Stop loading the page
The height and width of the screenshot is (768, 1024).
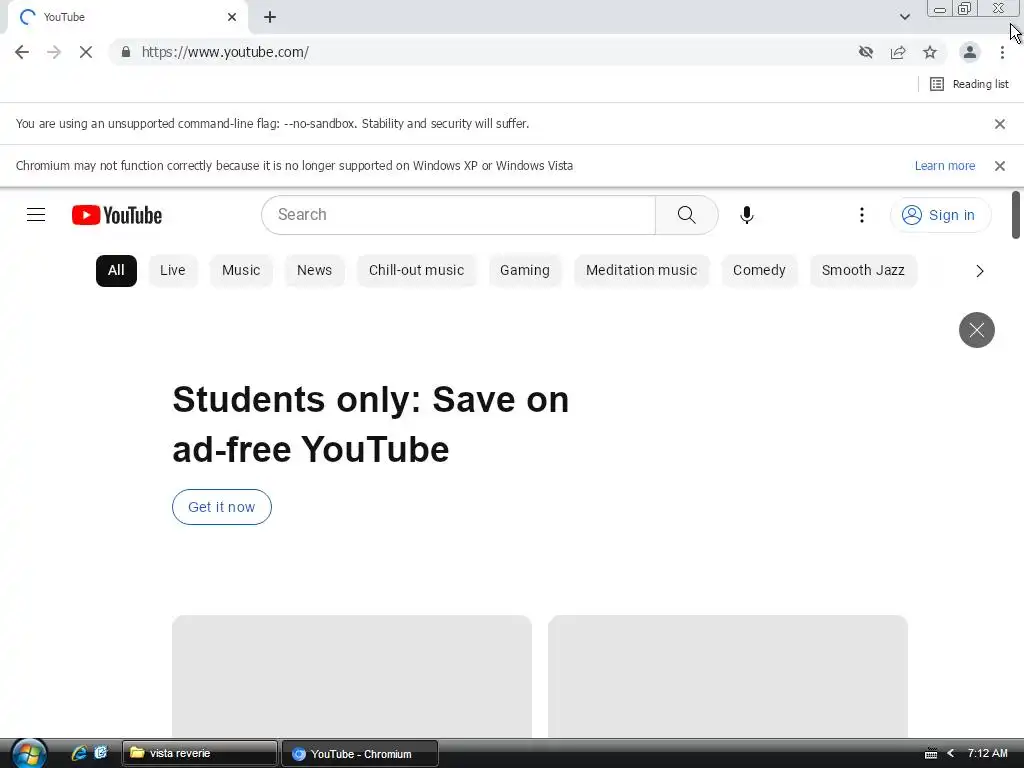(x=86, y=52)
